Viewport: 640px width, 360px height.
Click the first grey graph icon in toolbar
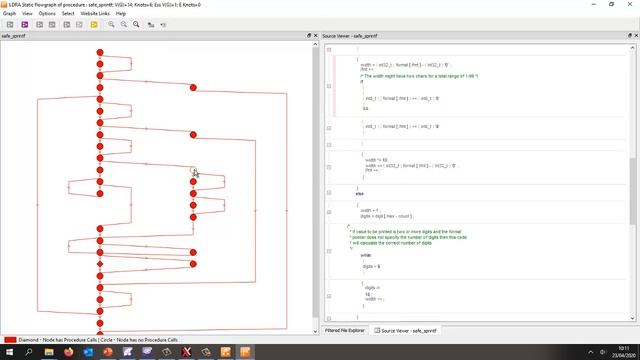pos(10,25)
